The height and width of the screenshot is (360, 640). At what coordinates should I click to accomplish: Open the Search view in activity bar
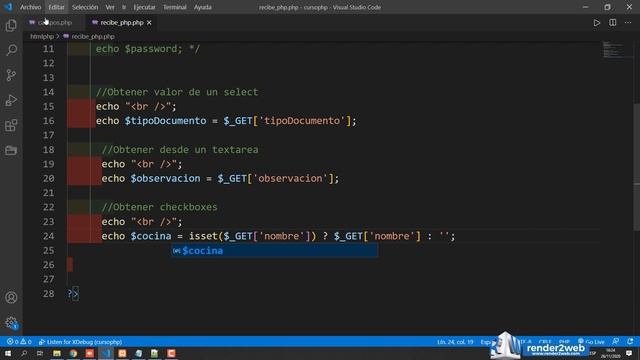11,50
